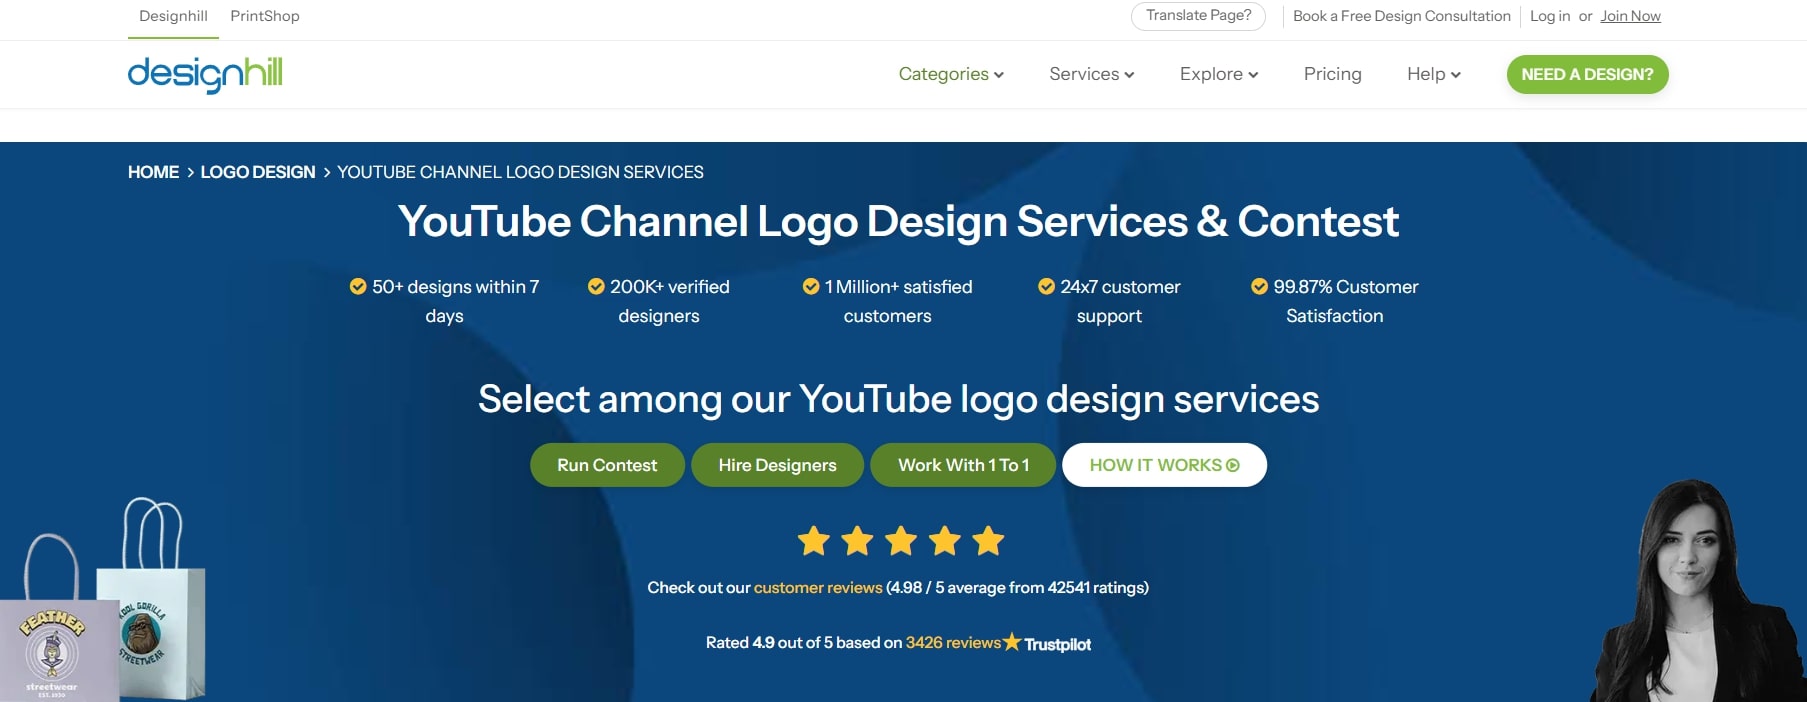
Task: Switch to the PrintShop tab
Action: pos(264,16)
